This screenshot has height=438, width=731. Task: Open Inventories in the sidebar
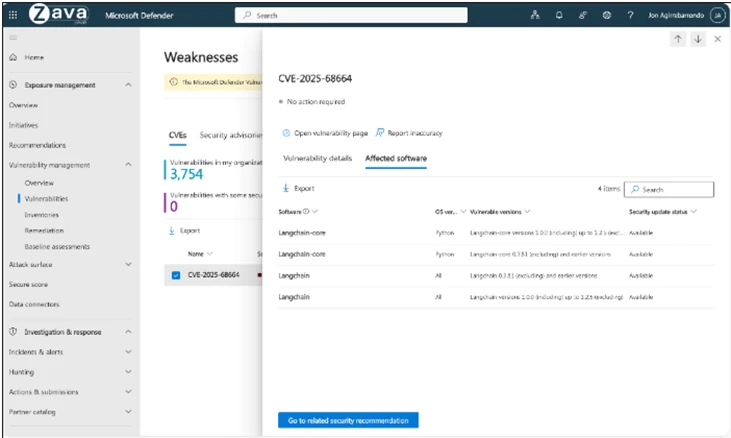[x=42, y=214]
